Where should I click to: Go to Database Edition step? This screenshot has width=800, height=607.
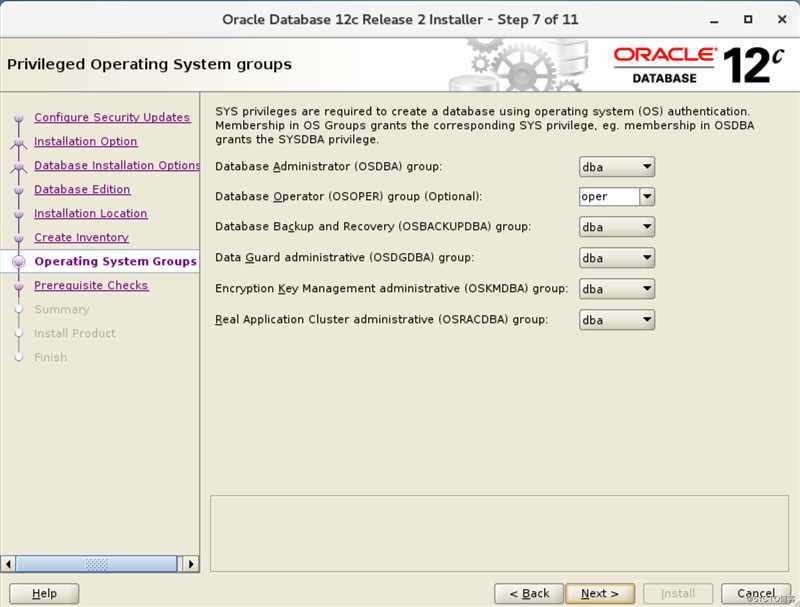coord(82,189)
